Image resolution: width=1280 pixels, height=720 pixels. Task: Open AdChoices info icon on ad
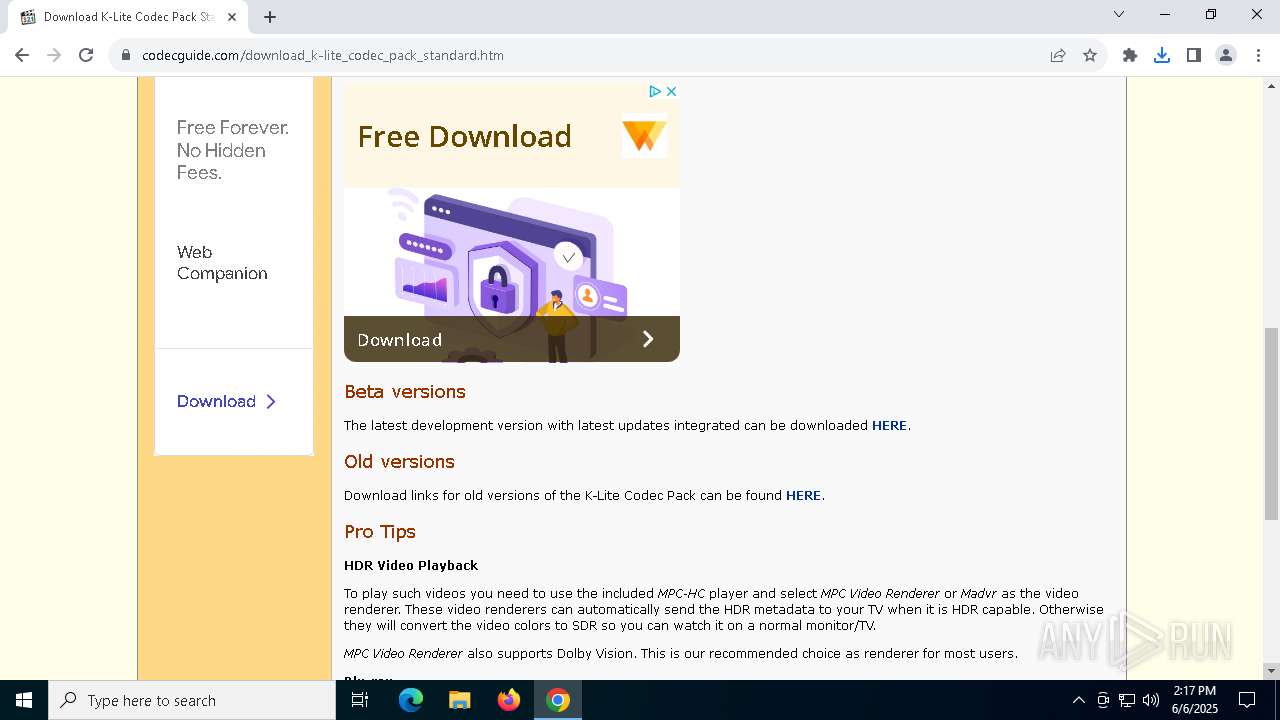click(655, 91)
